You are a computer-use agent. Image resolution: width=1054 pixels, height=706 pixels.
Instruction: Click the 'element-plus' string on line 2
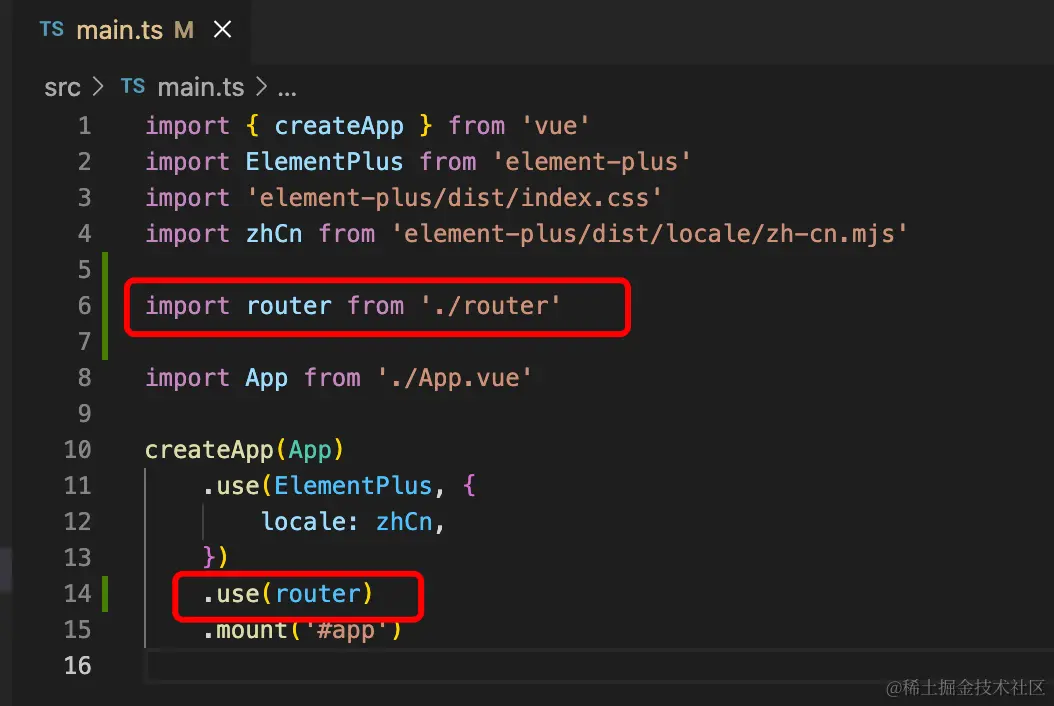592,161
